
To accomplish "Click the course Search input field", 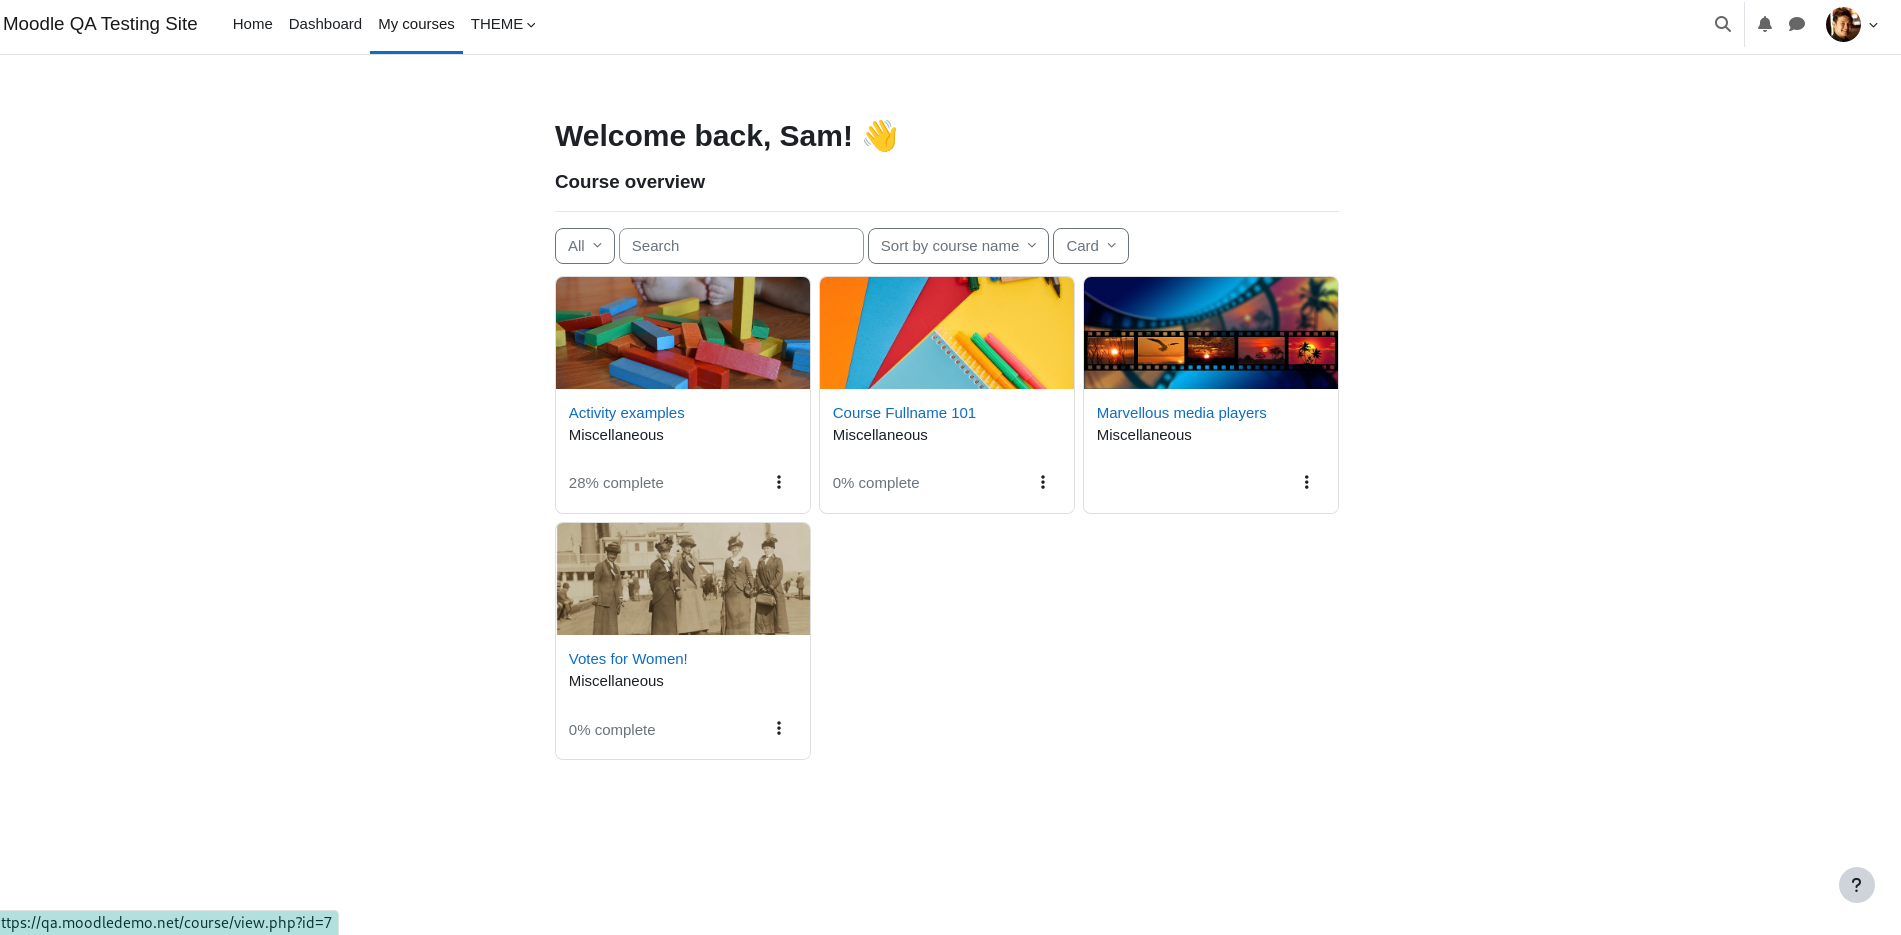I will 741,246.
